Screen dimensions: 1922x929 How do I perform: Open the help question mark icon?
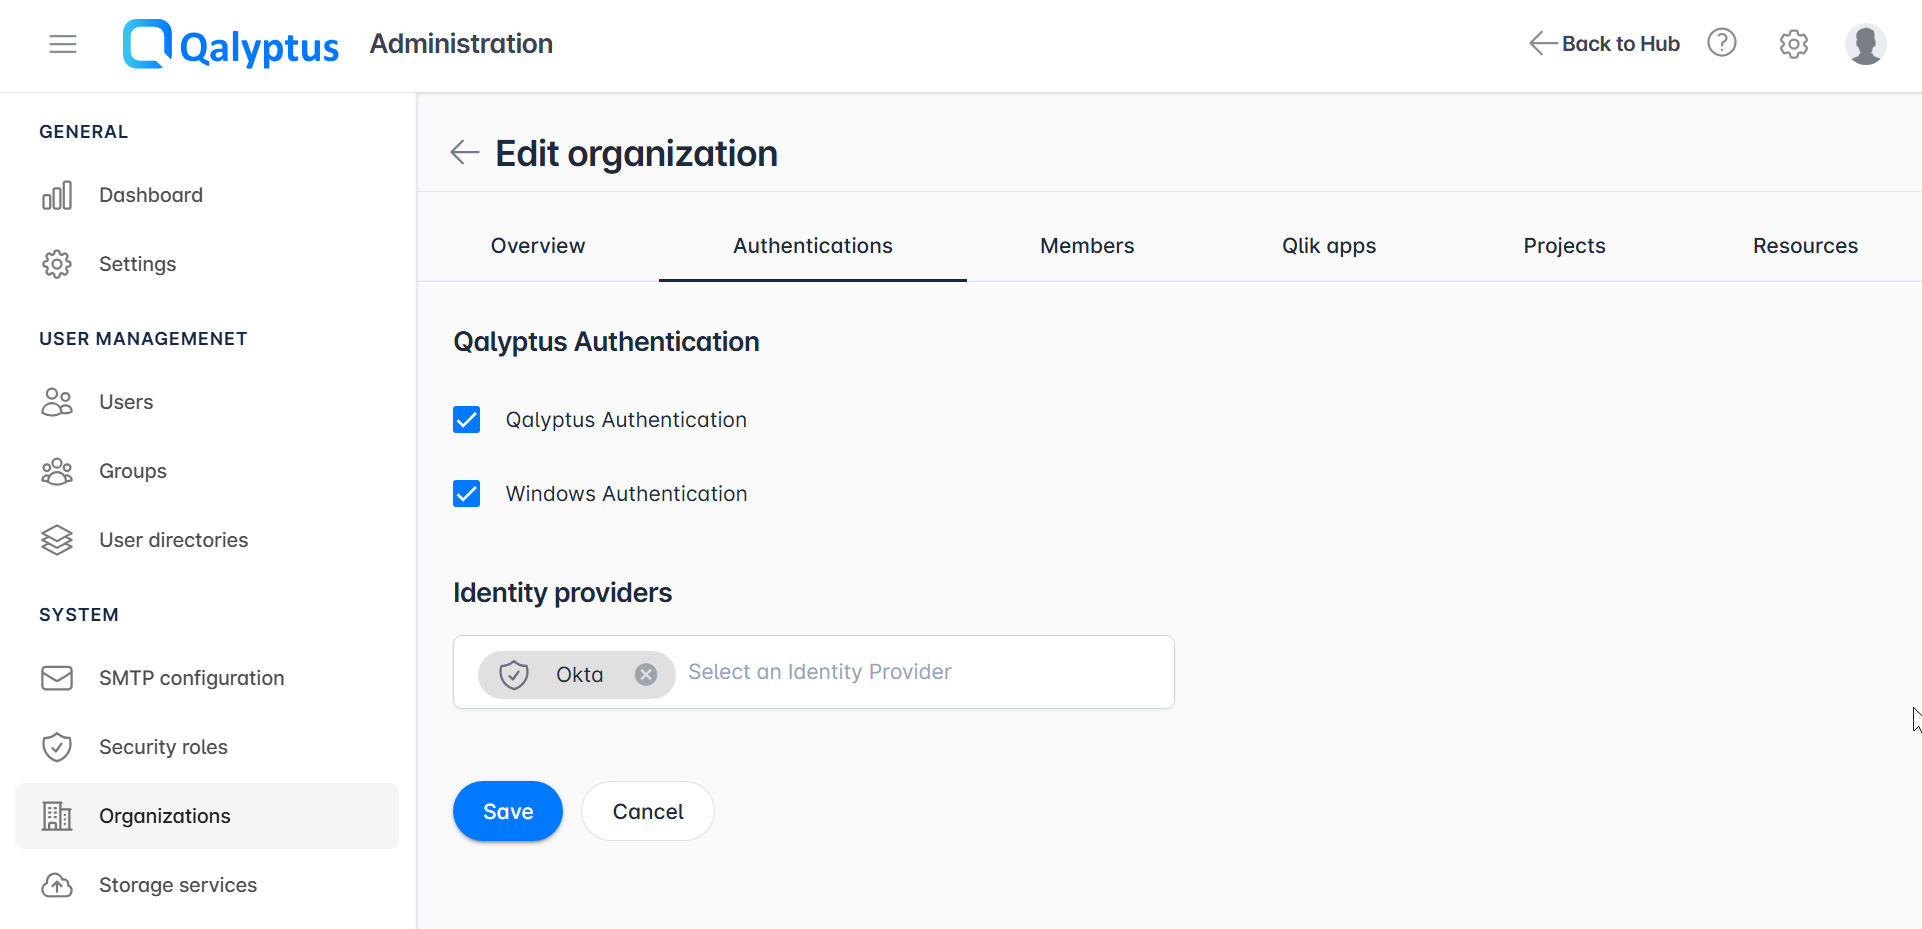pyautogui.click(x=1722, y=42)
